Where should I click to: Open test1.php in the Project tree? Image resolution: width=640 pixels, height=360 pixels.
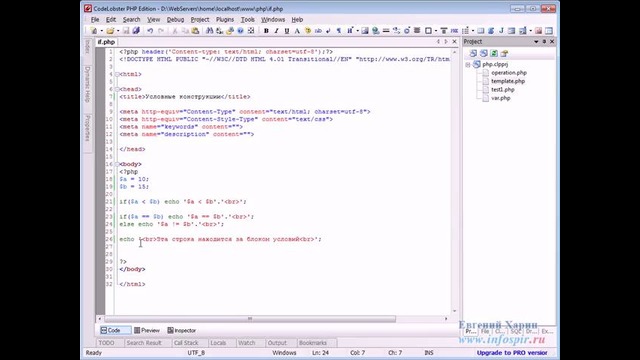point(502,90)
